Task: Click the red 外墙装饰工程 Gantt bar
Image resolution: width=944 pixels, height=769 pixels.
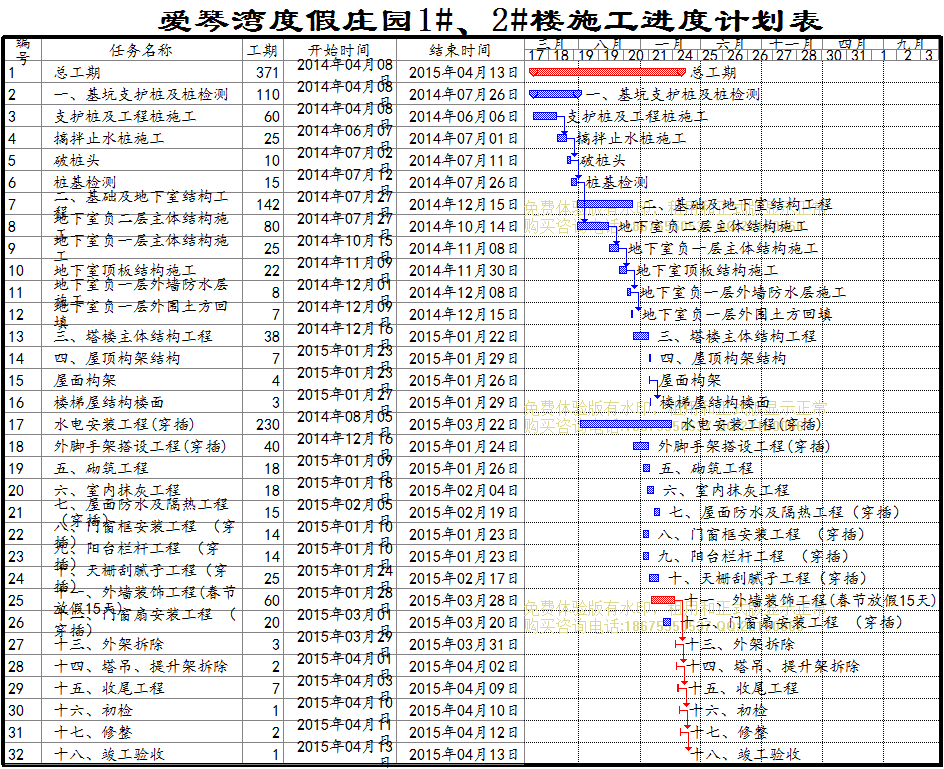Action: pos(663,600)
